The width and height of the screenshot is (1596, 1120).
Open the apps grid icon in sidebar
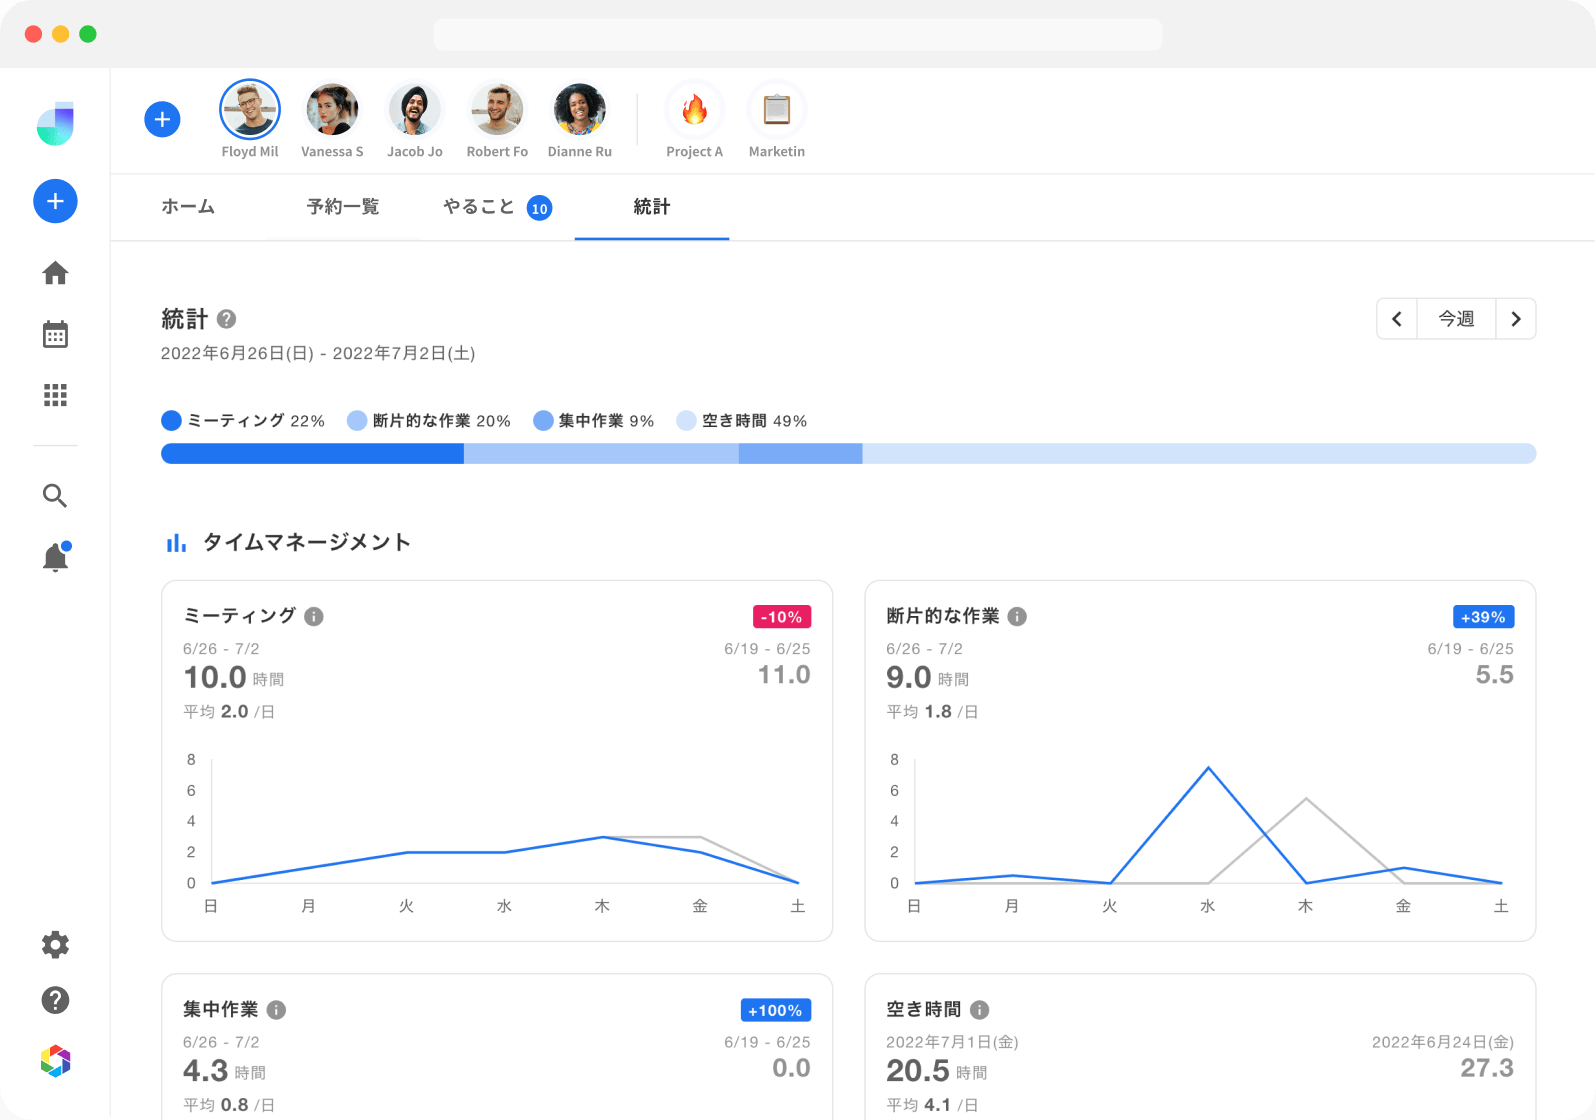pyautogui.click(x=56, y=395)
